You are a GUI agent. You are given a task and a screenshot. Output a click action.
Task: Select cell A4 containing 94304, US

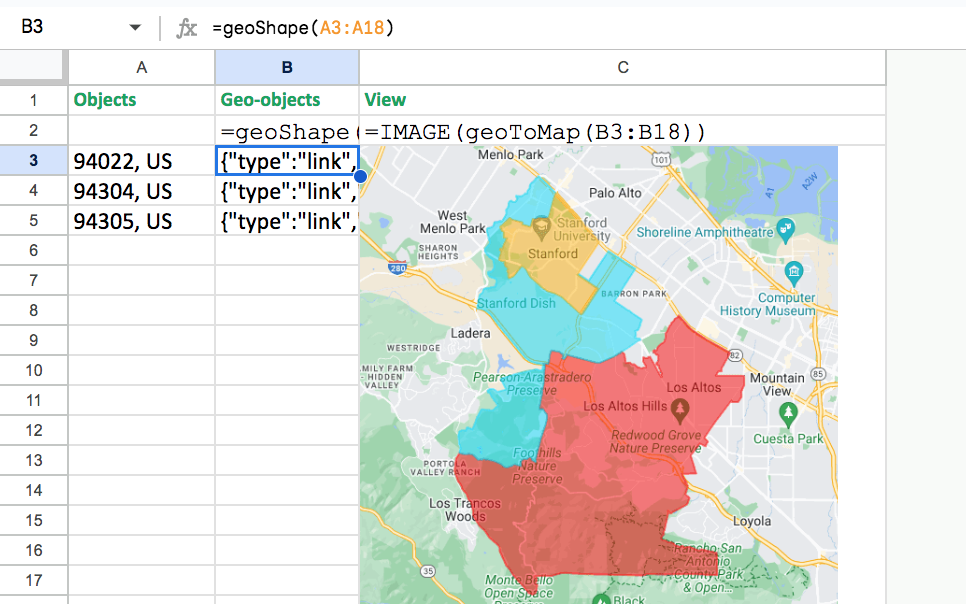141,191
